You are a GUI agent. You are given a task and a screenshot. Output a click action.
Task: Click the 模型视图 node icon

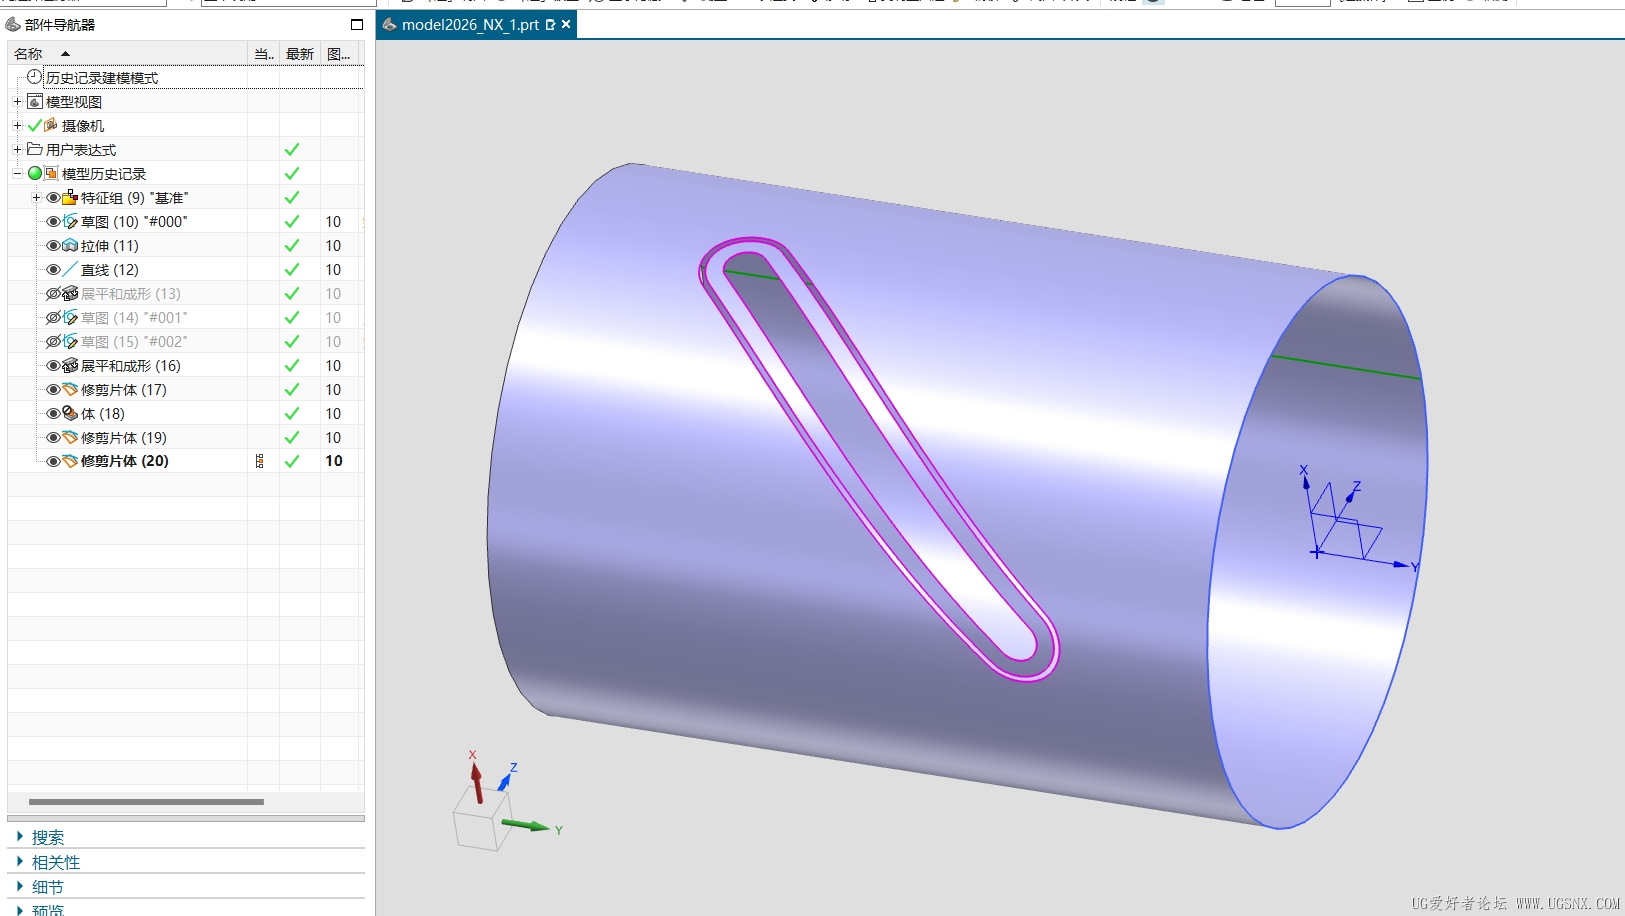(x=35, y=101)
